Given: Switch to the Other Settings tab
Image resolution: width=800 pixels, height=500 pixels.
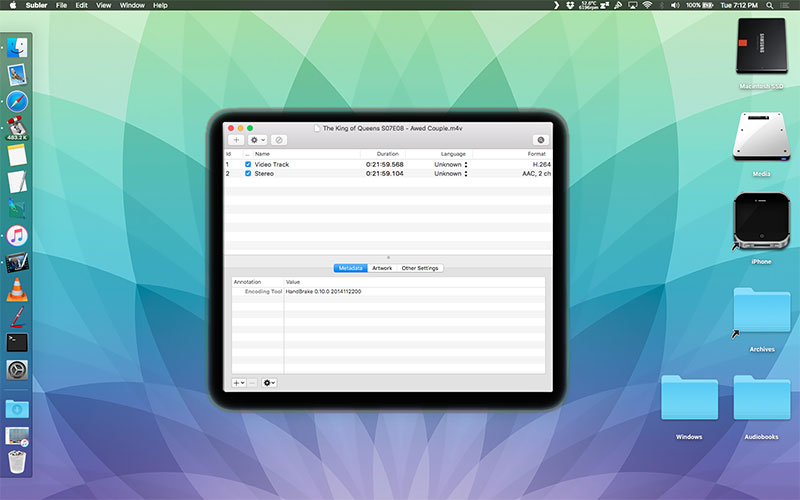Looking at the screenshot, I should 420,268.
